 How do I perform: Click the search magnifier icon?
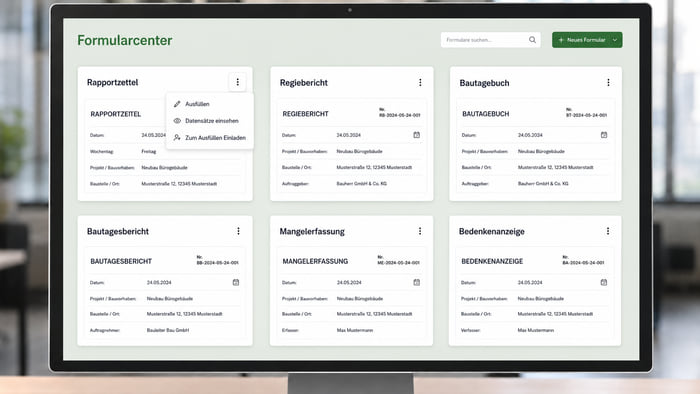click(532, 40)
